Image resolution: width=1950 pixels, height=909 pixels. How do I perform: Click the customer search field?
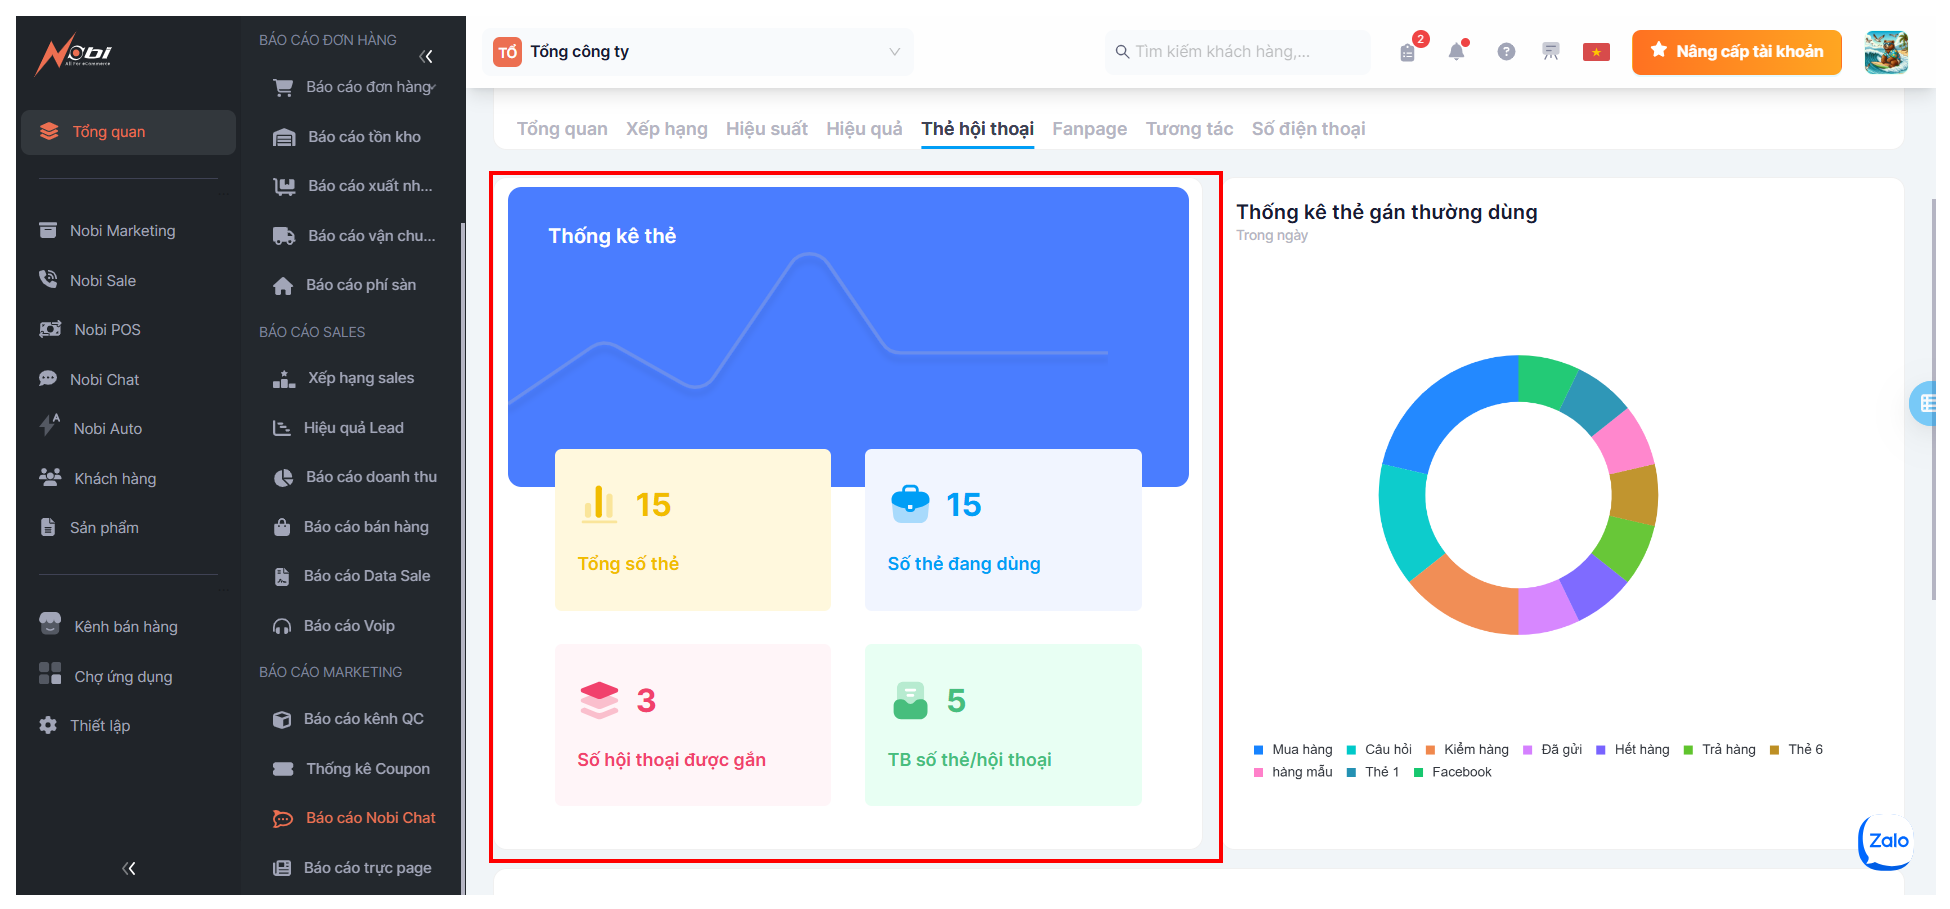tap(1238, 52)
